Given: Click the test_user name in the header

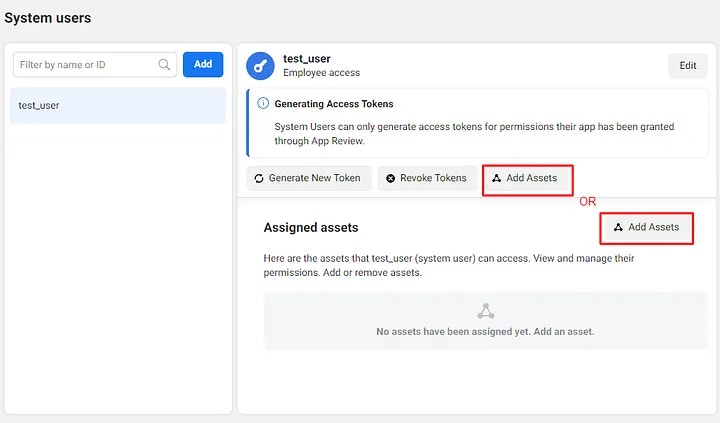Looking at the screenshot, I should point(307,59).
